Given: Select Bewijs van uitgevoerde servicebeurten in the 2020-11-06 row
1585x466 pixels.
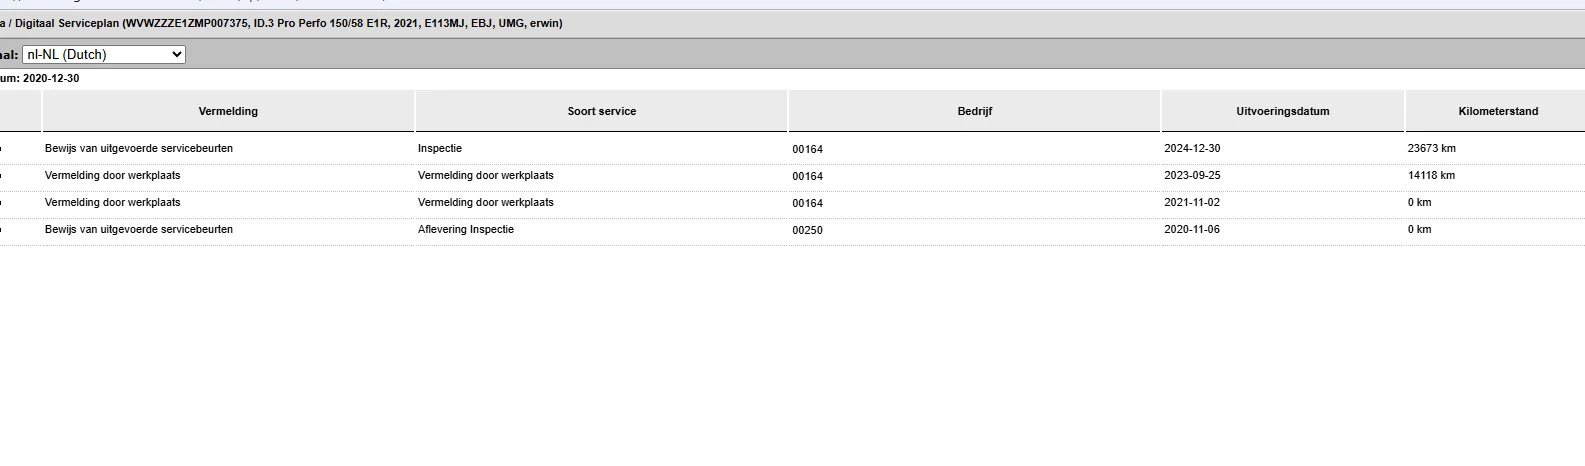Looking at the screenshot, I should coord(138,229).
